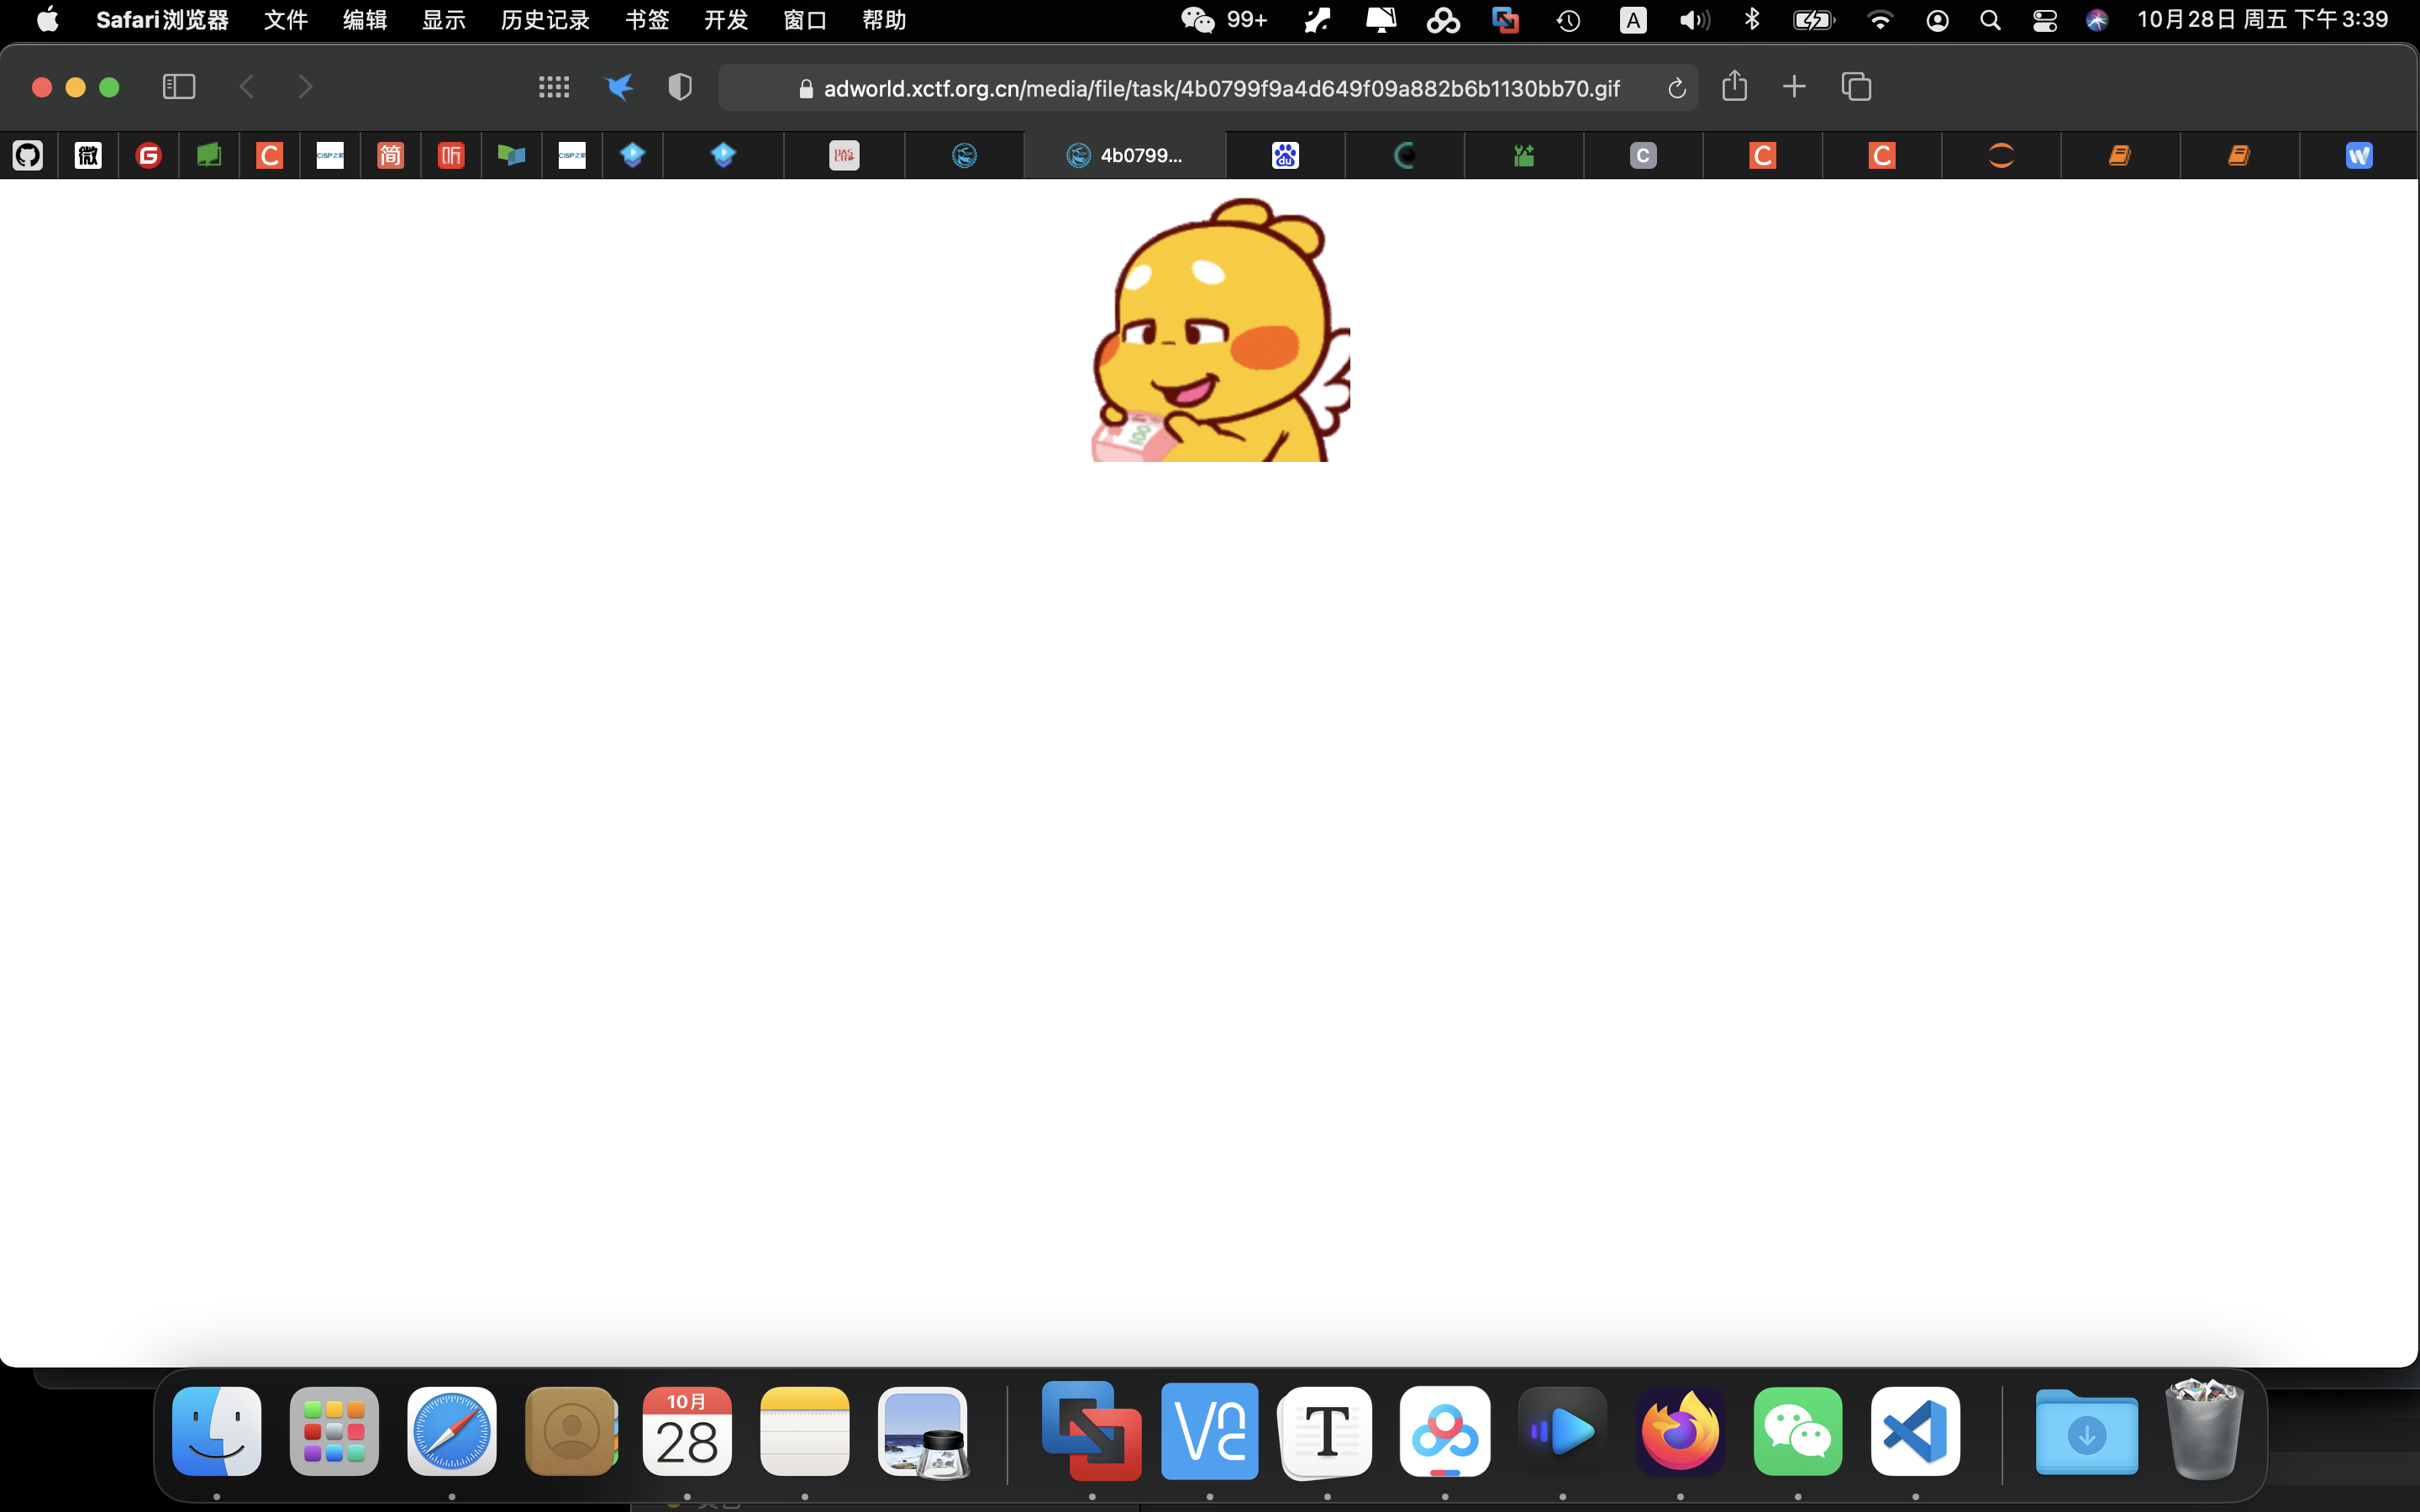The width and height of the screenshot is (2420, 1512).
Task: Open the 显示 menu
Action: click(x=444, y=20)
